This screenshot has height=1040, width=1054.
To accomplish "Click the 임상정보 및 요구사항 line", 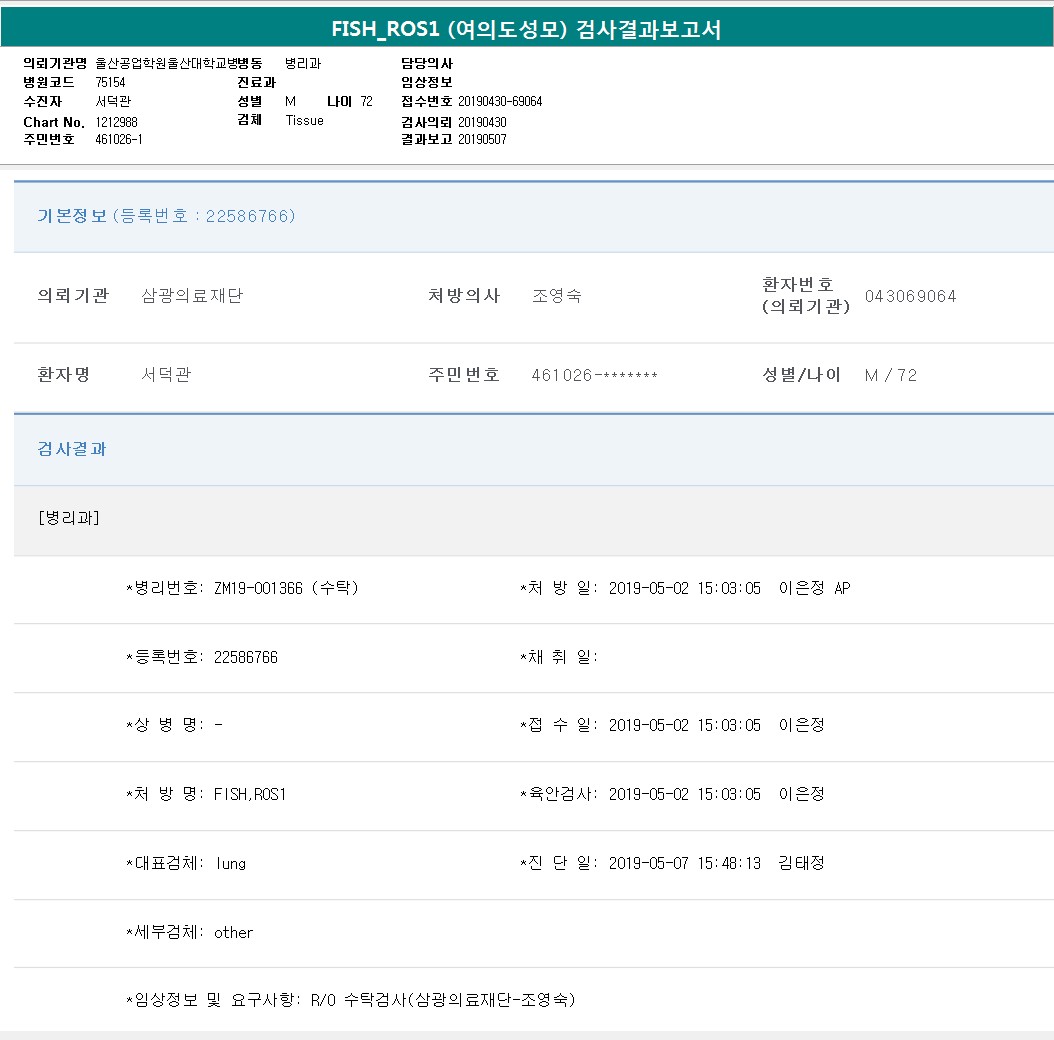I will tap(350, 999).
